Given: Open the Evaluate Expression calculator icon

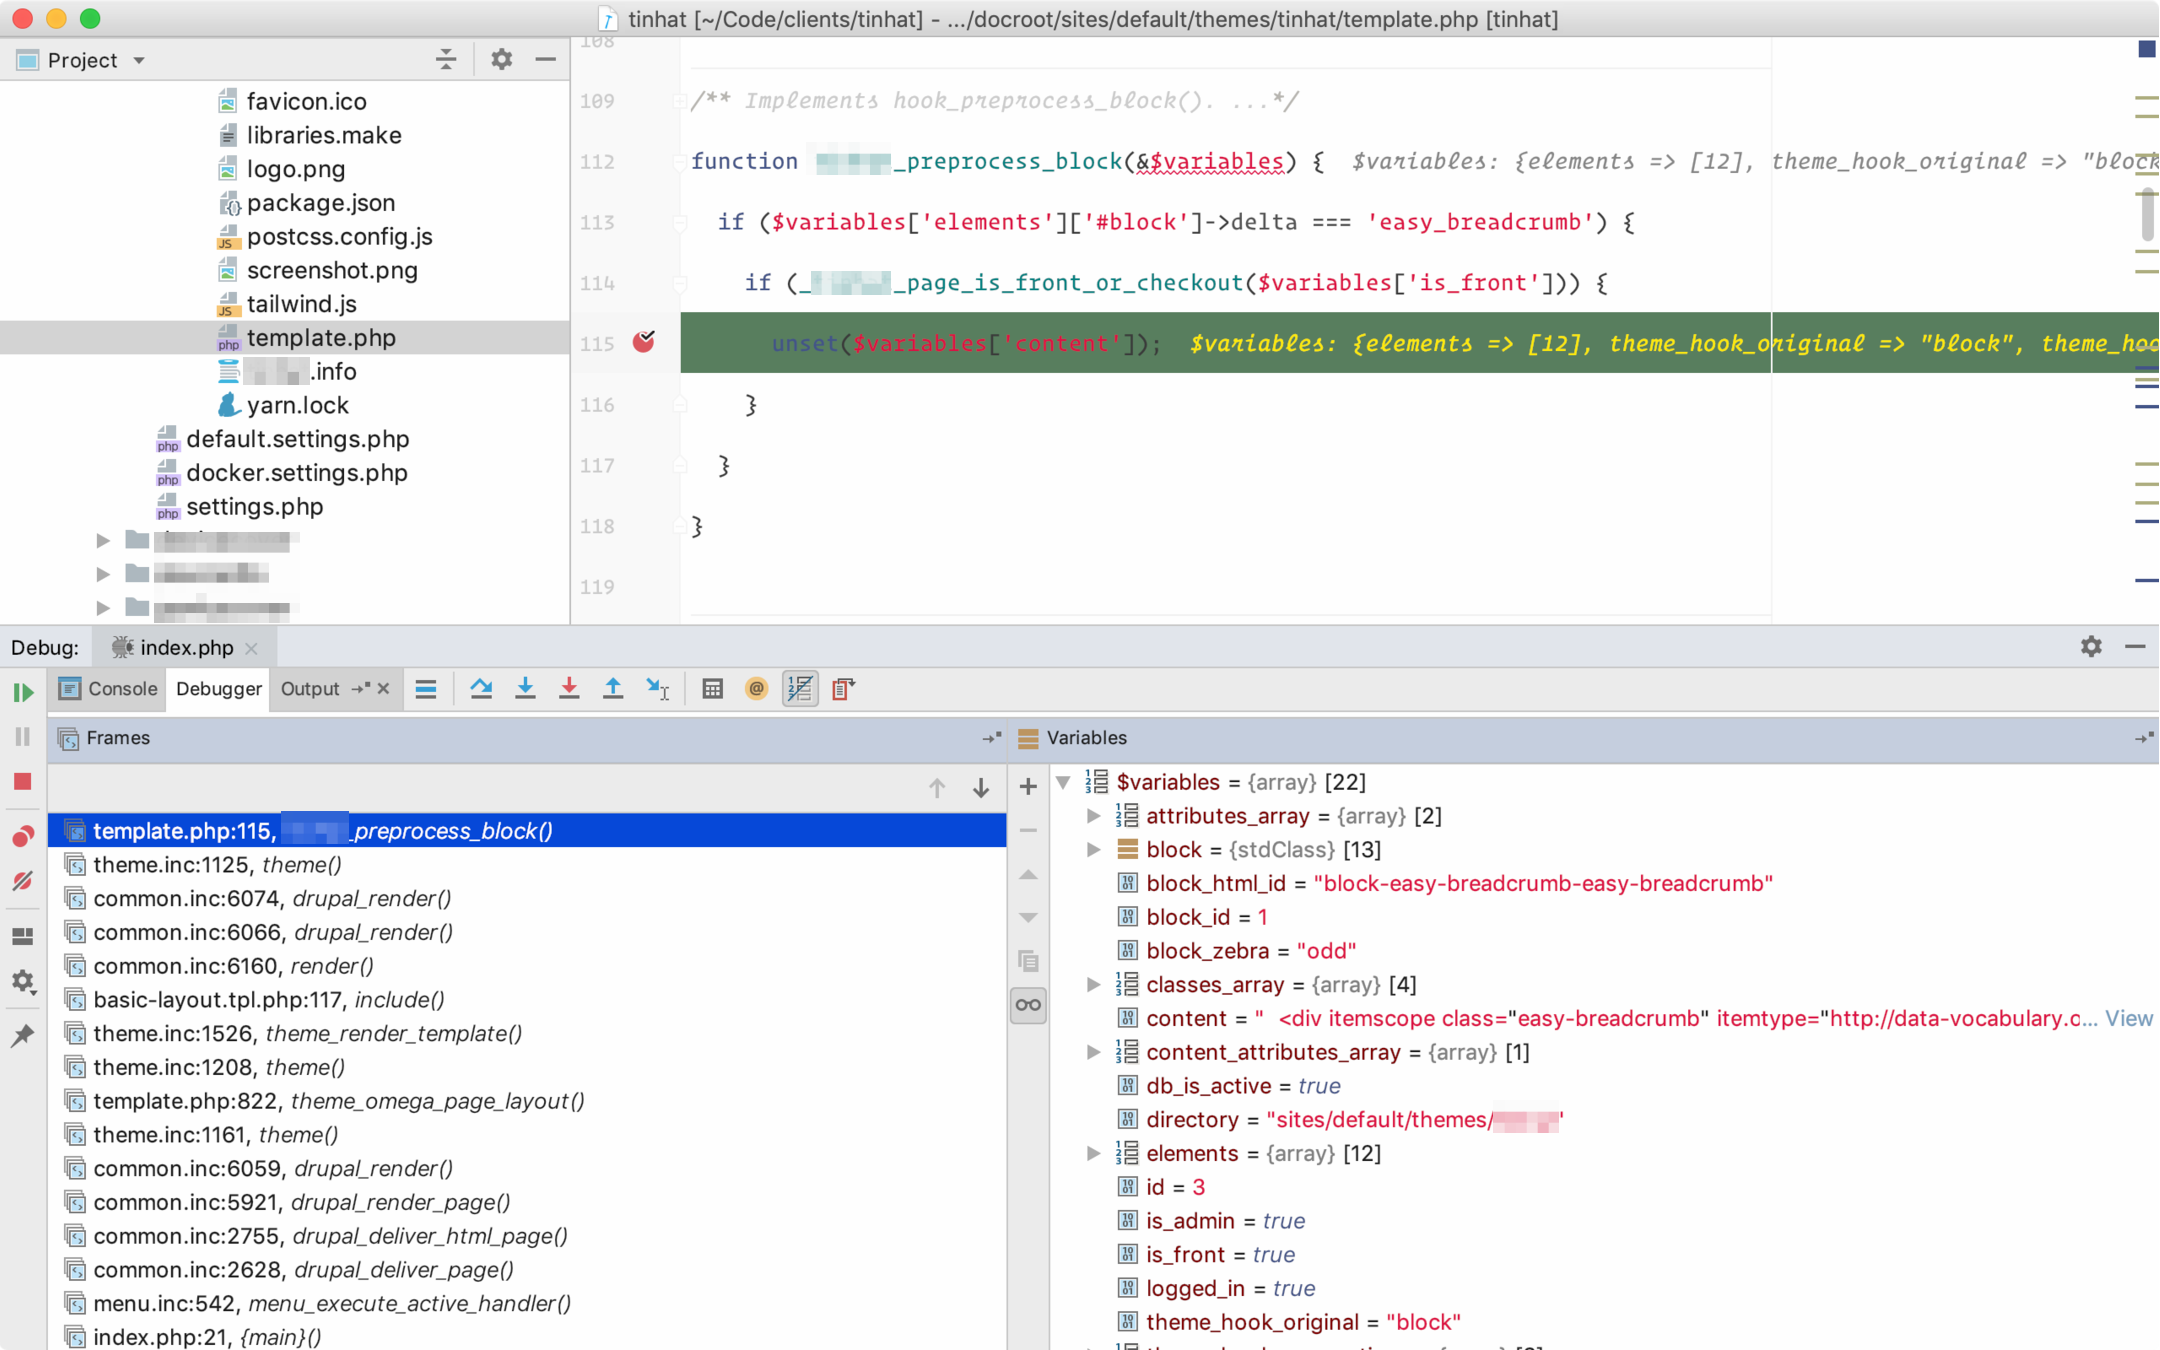Looking at the screenshot, I should (x=712, y=688).
